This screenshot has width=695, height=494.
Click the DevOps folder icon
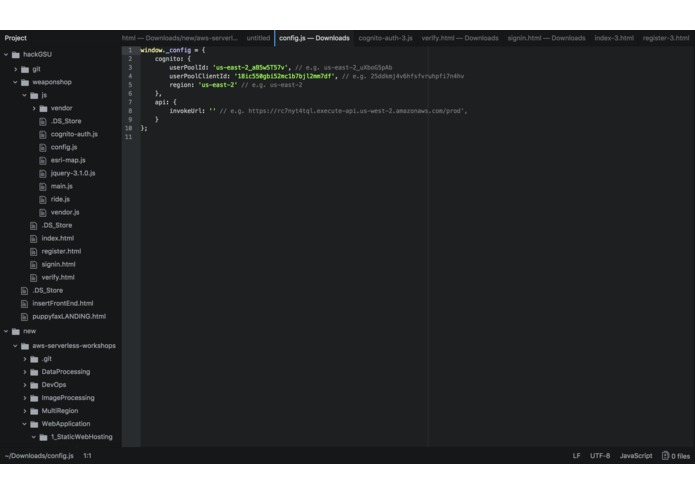click(34, 385)
